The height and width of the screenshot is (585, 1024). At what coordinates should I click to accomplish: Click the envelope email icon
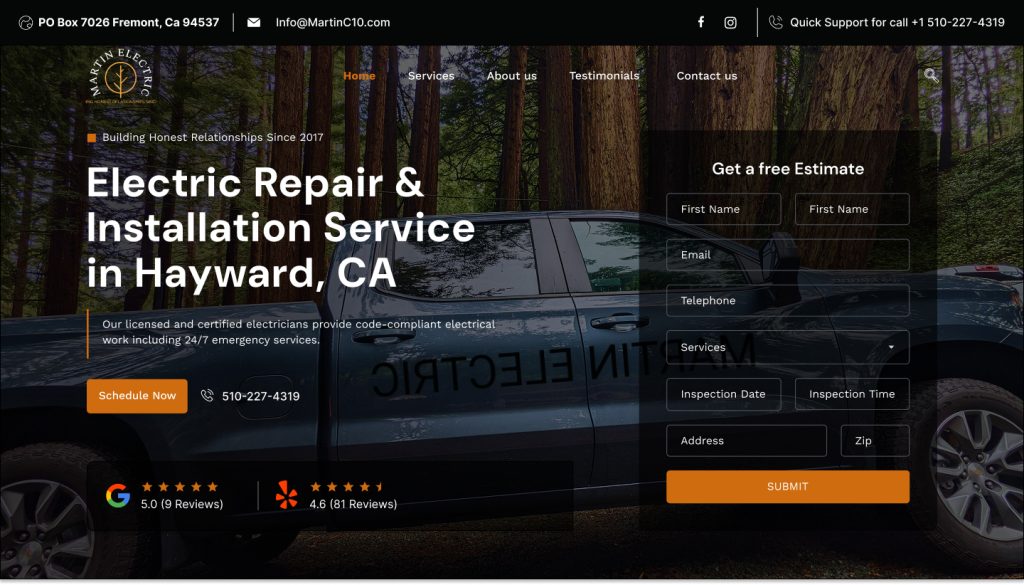point(254,22)
